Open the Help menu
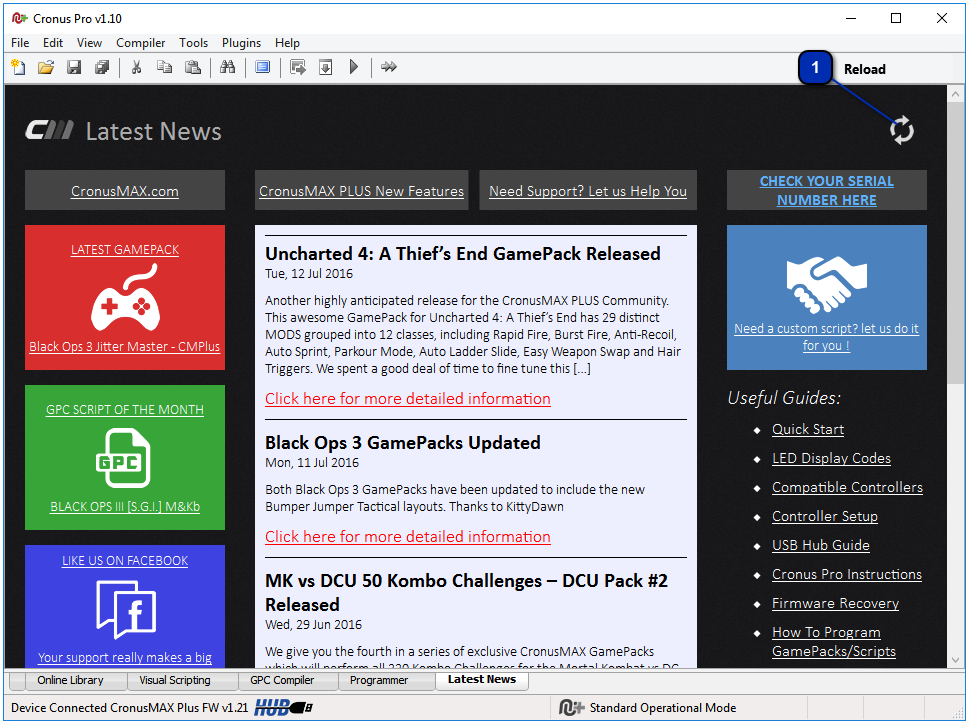This screenshot has width=969, height=724. [x=287, y=43]
